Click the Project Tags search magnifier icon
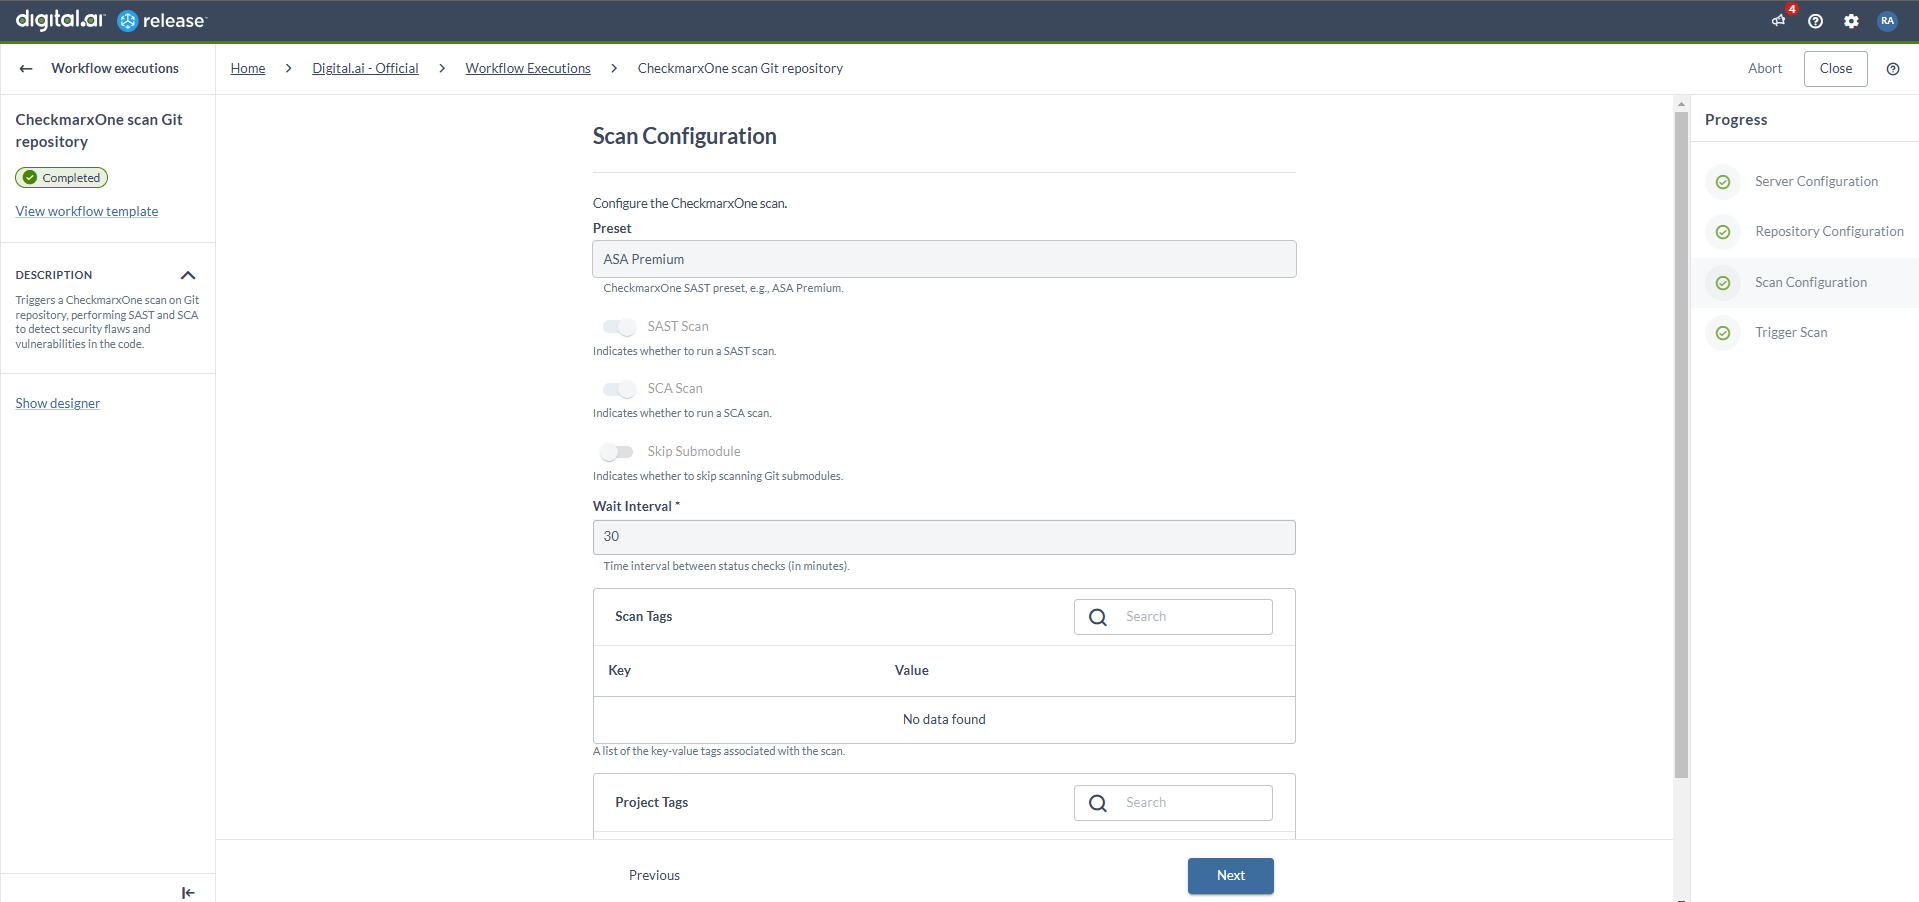The image size is (1919, 902). coord(1098,803)
